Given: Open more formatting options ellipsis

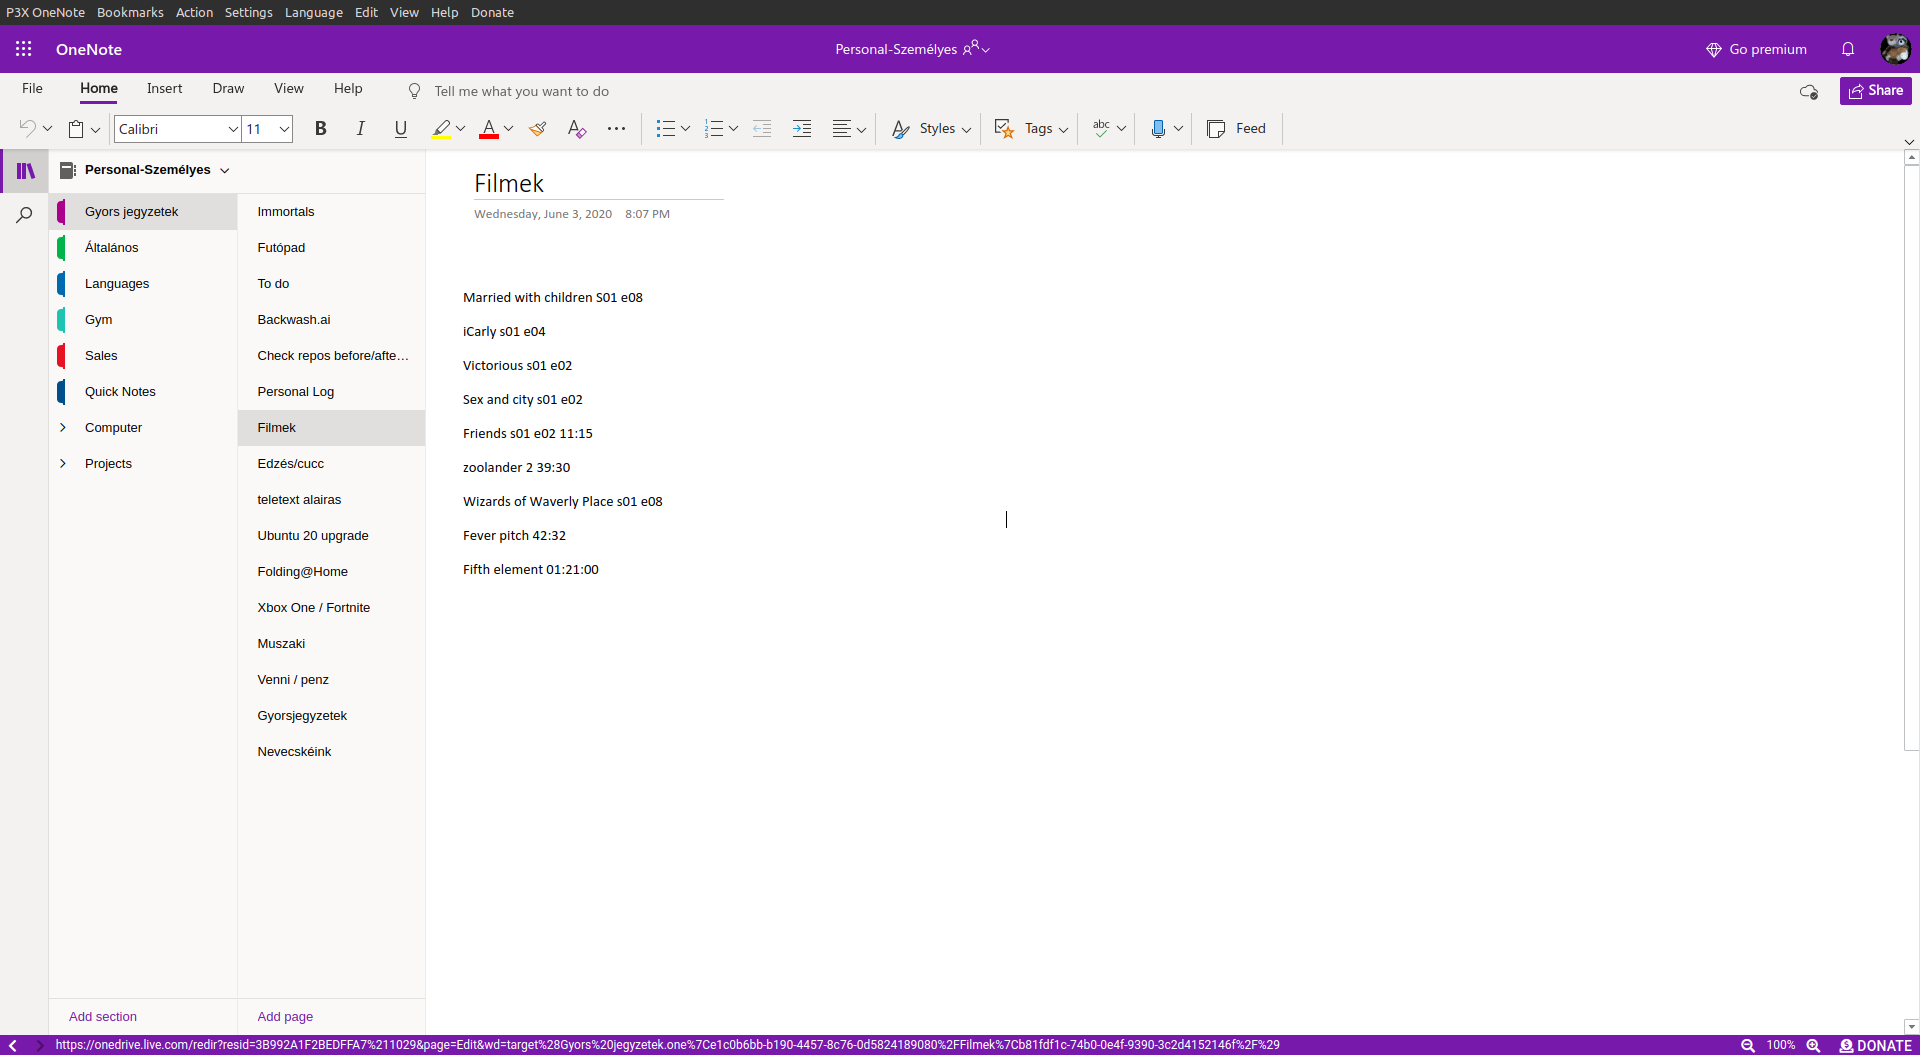Looking at the screenshot, I should (x=616, y=129).
